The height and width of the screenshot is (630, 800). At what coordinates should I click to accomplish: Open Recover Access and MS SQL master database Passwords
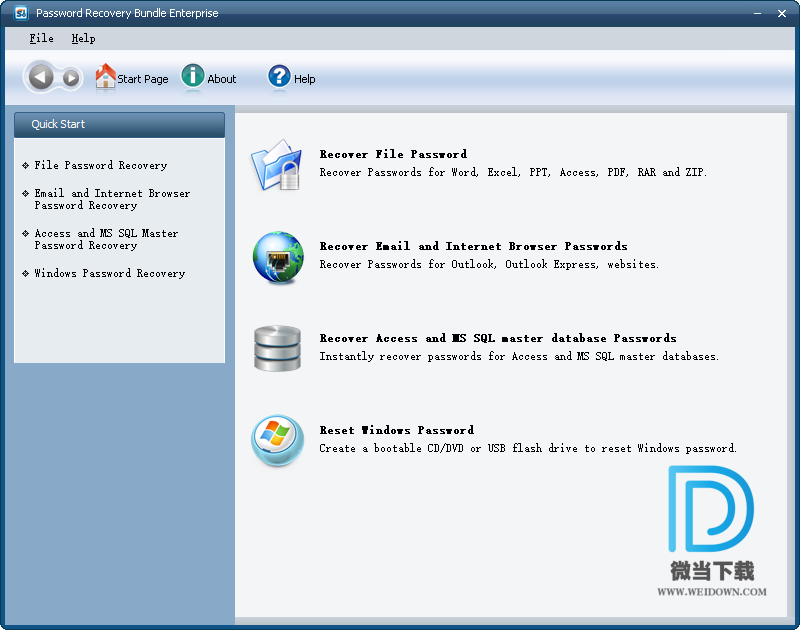[498, 338]
